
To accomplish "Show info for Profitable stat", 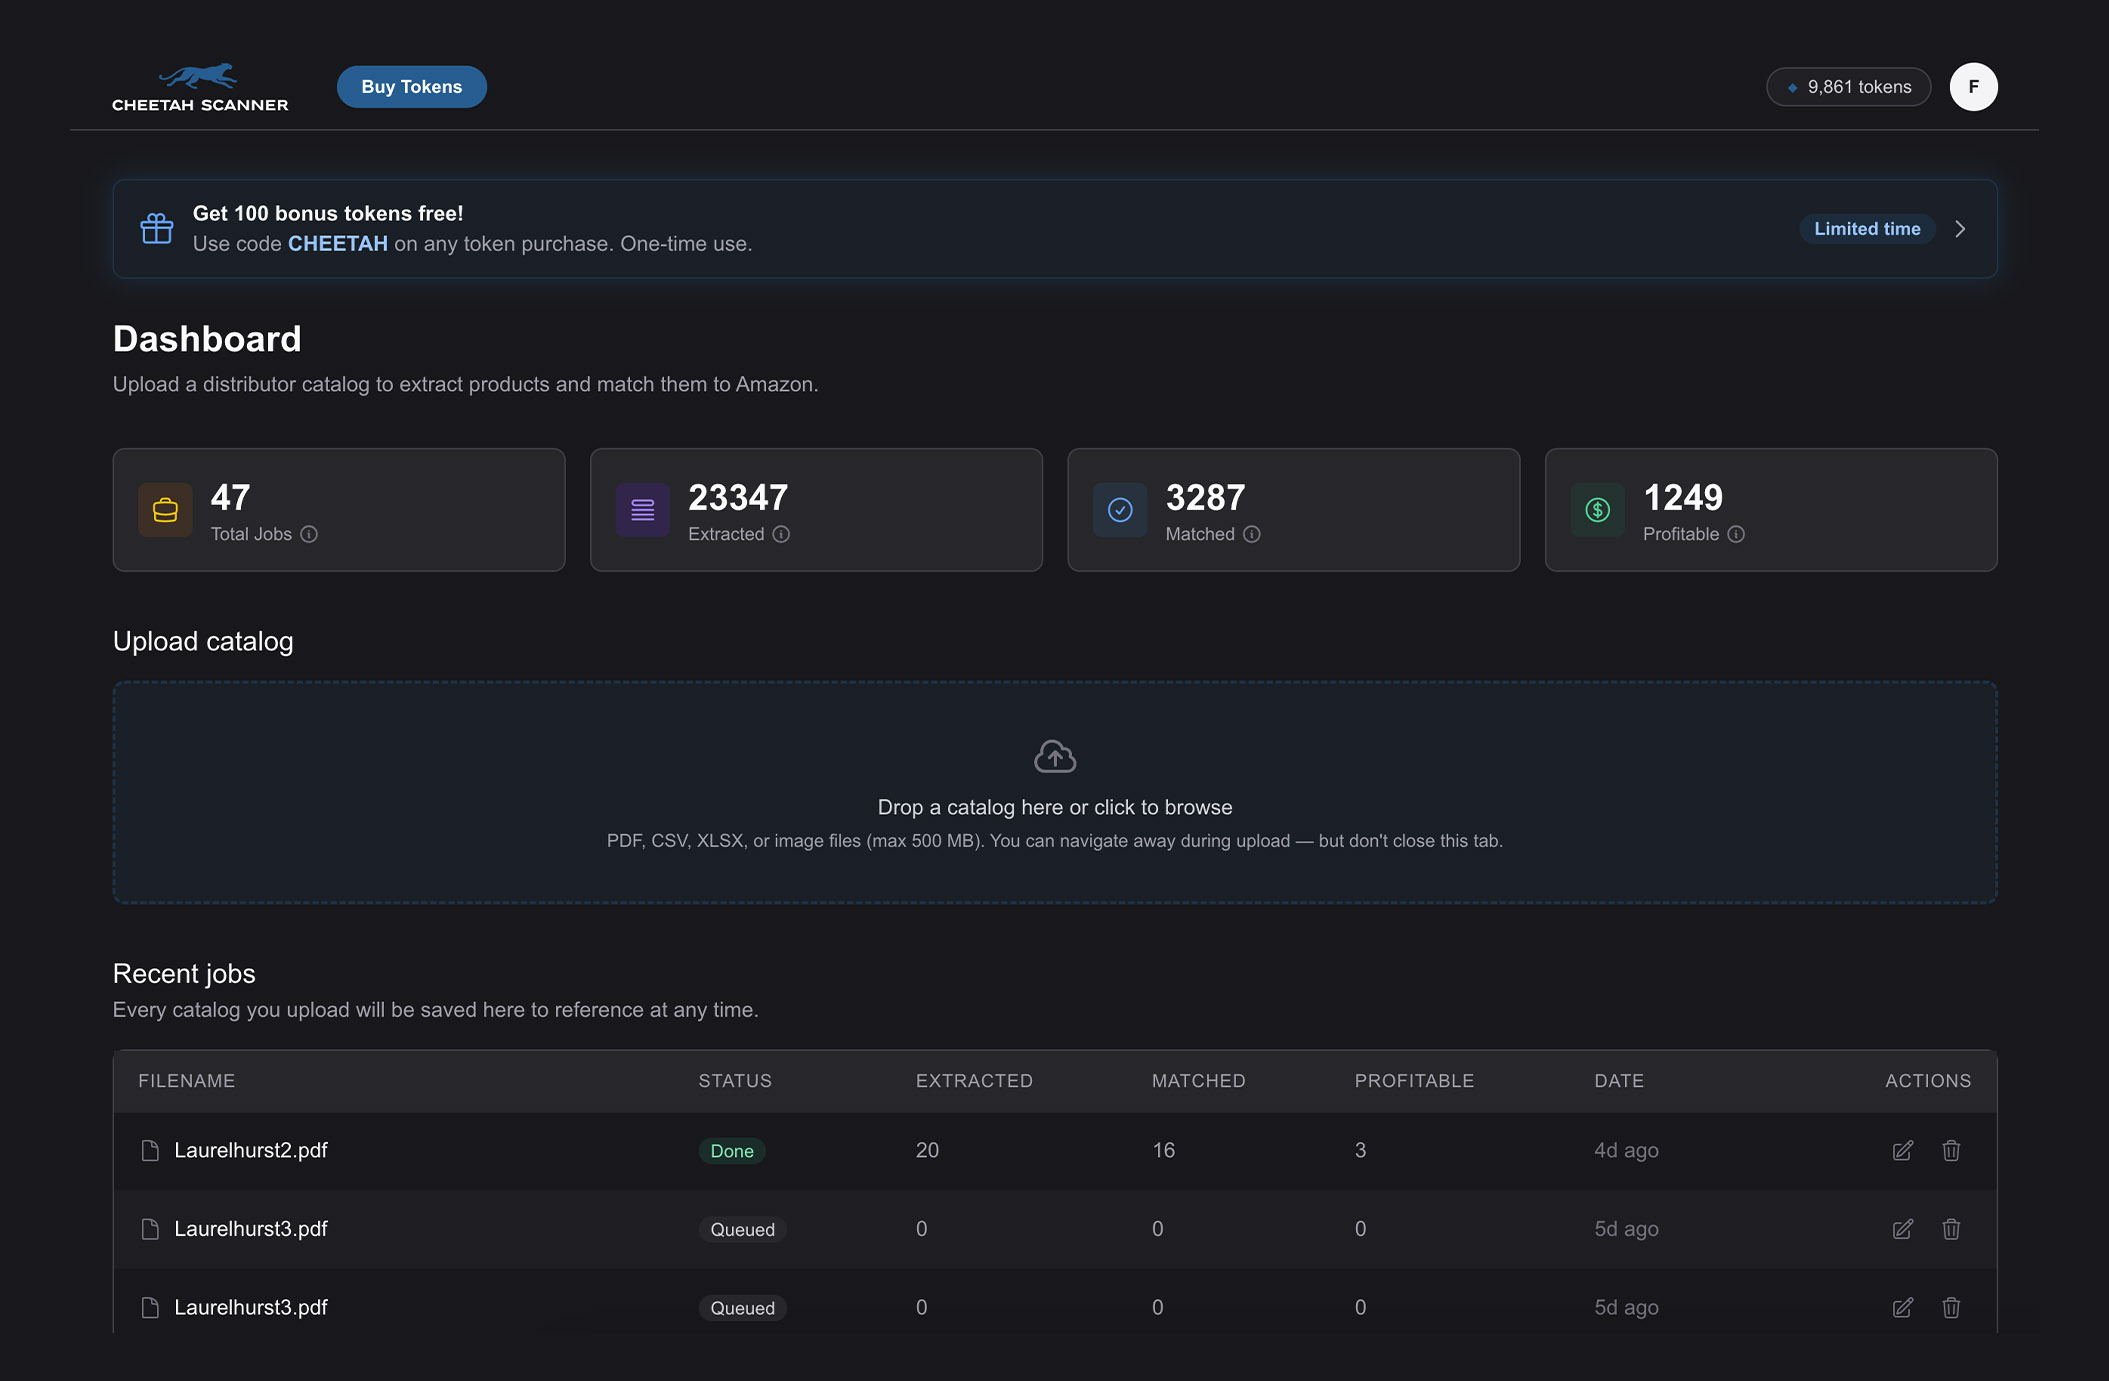I will pyautogui.click(x=1736, y=534).
